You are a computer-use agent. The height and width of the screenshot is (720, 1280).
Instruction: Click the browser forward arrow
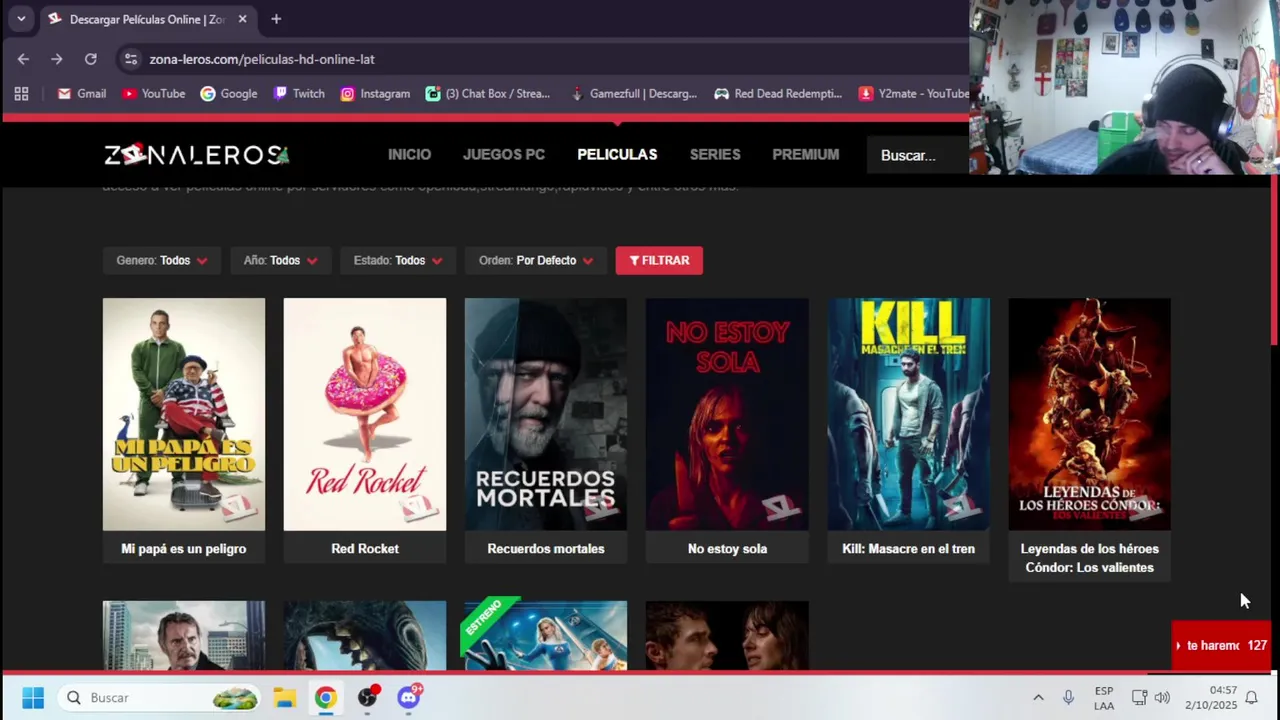(56, 59)
